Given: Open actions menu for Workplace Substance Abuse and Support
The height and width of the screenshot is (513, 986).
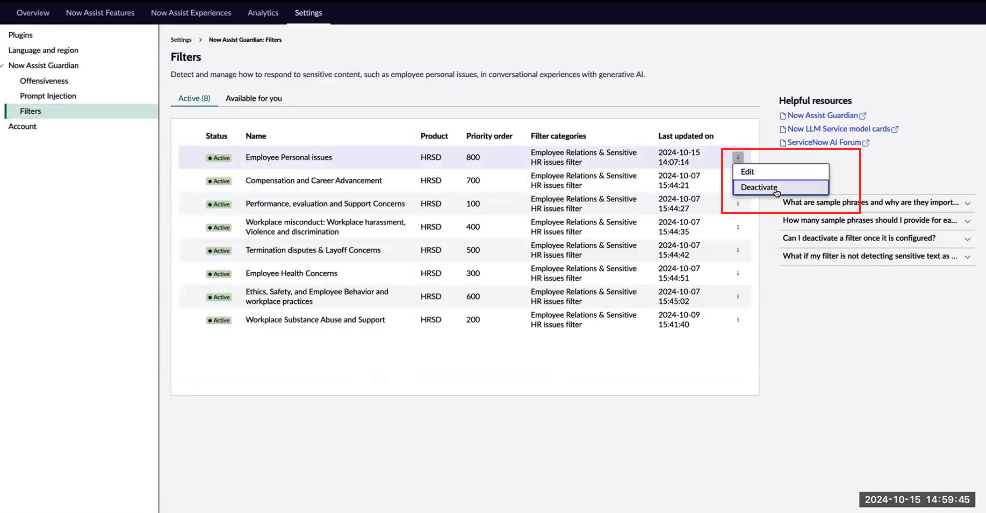Looking at the screenshot, I should point(738,320).
